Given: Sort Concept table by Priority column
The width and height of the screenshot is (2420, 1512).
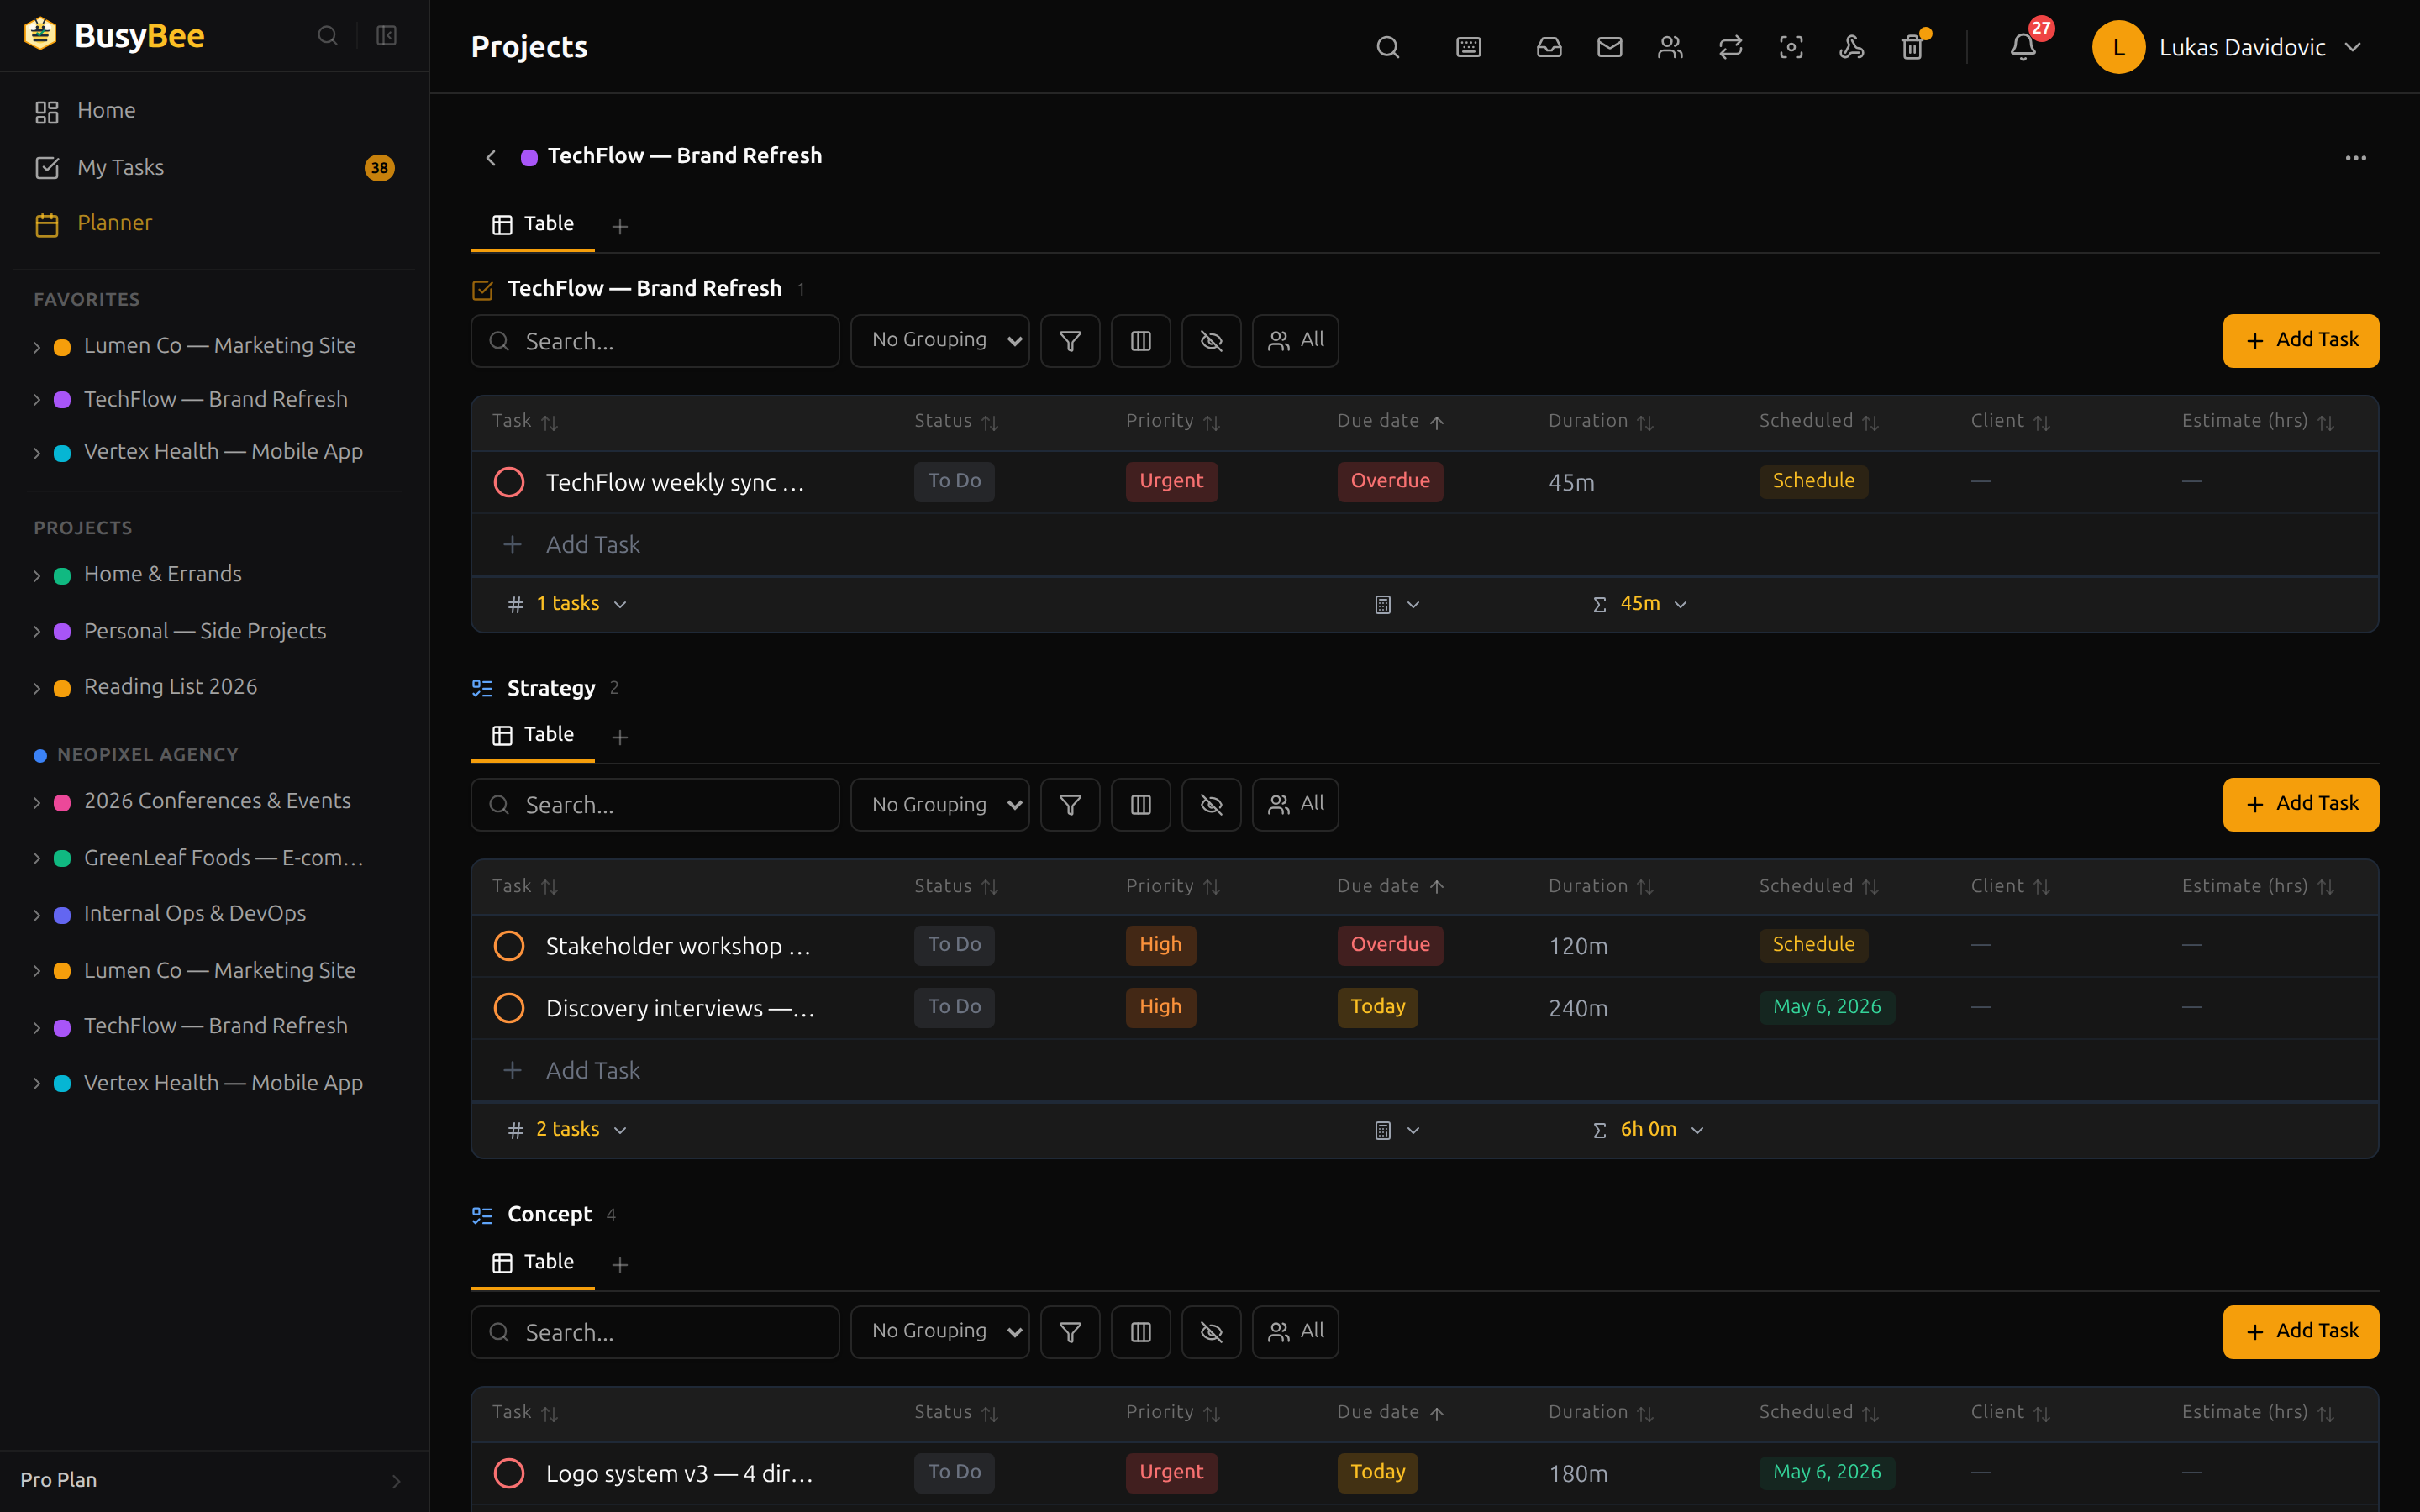Looking at the screenshot, I should (1172, 1412).
